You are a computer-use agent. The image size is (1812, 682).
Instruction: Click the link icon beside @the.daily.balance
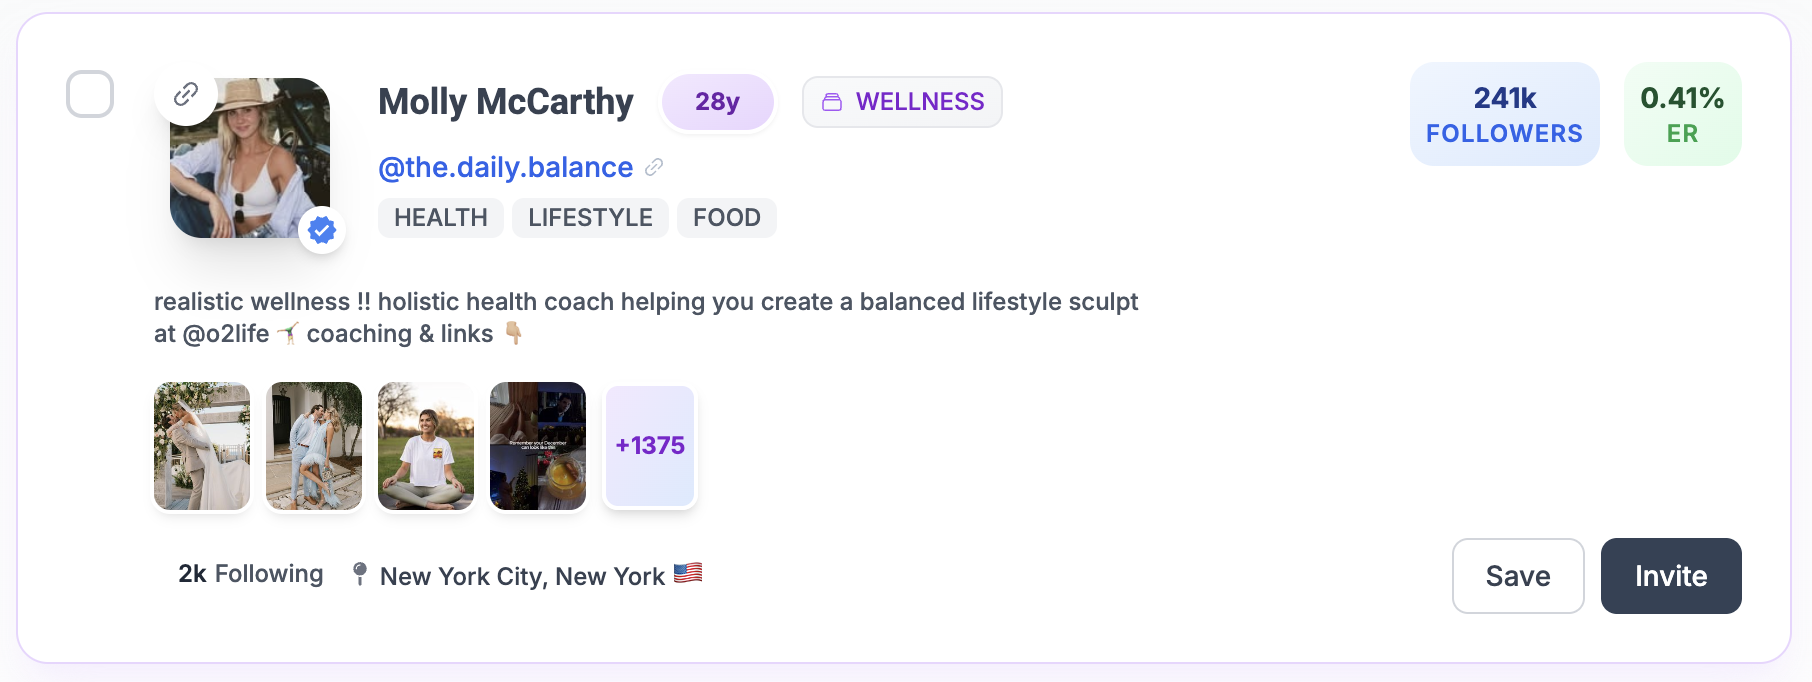[x=655, y=167]
